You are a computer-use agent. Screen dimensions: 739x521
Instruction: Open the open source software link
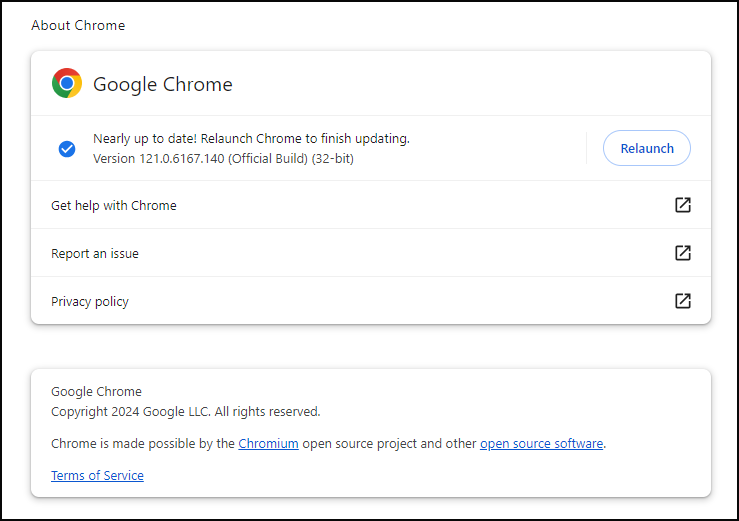(542, 444)
